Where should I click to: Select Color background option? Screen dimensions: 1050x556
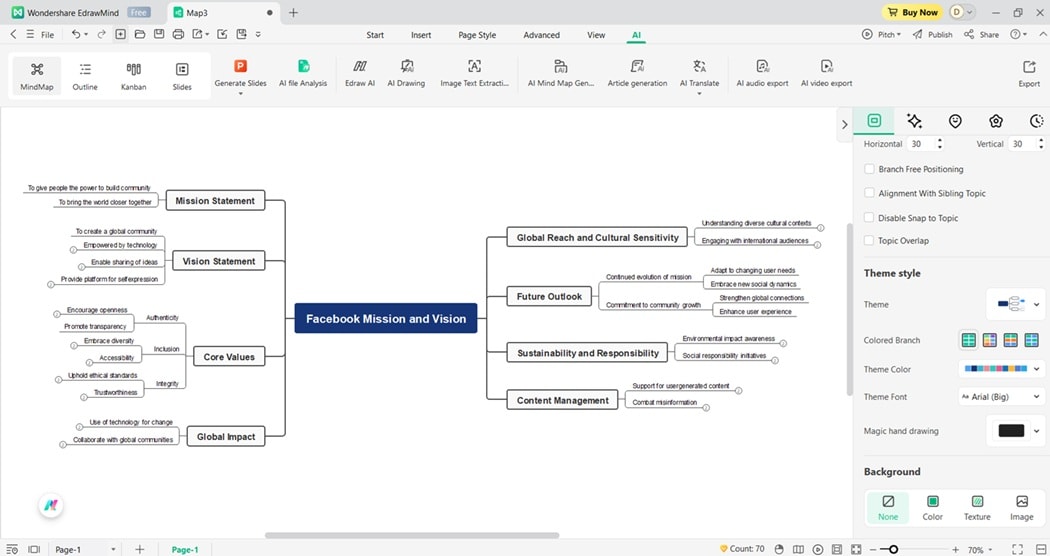932,508
